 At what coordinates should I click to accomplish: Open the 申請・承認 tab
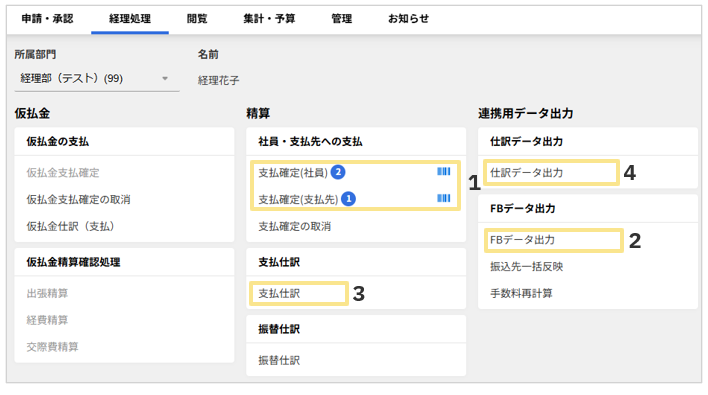pos(47,19)
